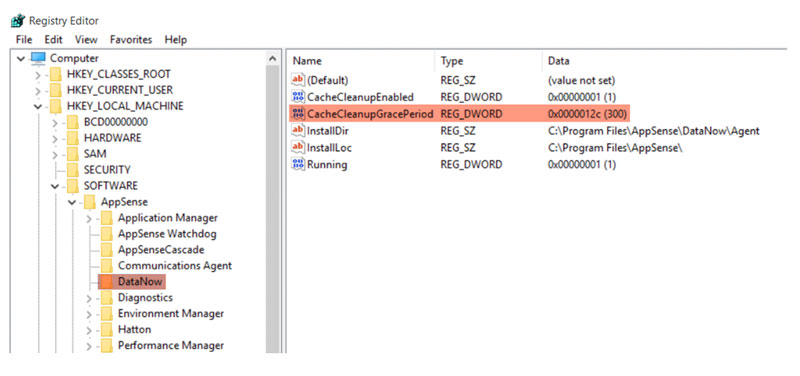Expand the SAM key
Screen dimensions: 800x376
click(55, 155)
